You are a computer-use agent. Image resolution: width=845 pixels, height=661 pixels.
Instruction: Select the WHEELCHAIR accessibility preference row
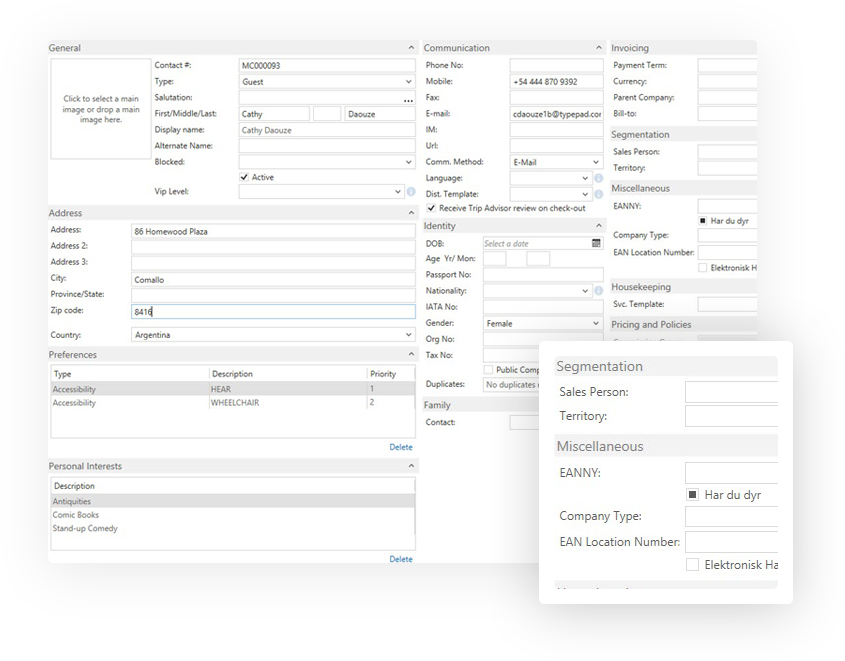233,402
